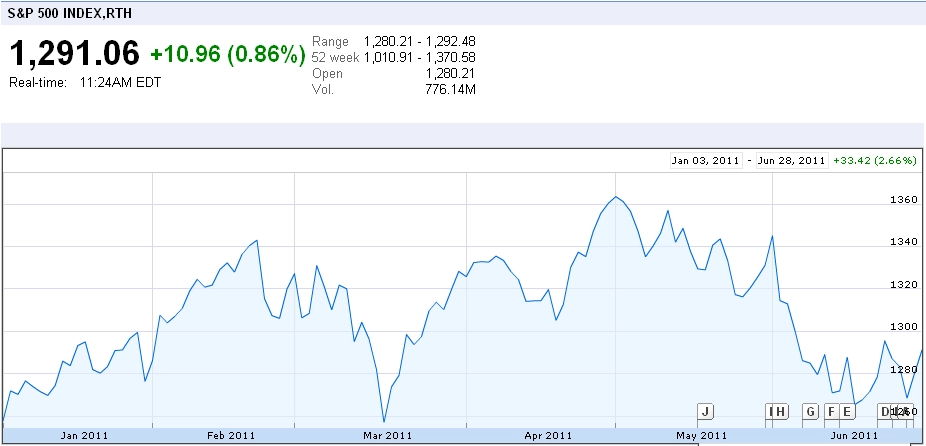Click May 2011 on the timeline axis

coord(702,436)
